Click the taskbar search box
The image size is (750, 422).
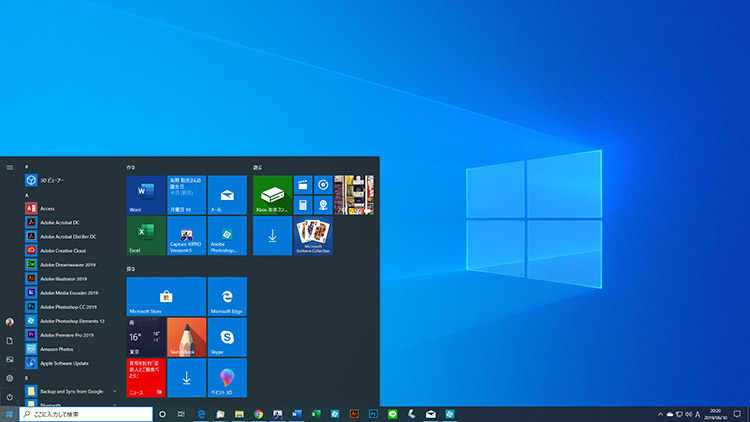[x=85, y=414]
